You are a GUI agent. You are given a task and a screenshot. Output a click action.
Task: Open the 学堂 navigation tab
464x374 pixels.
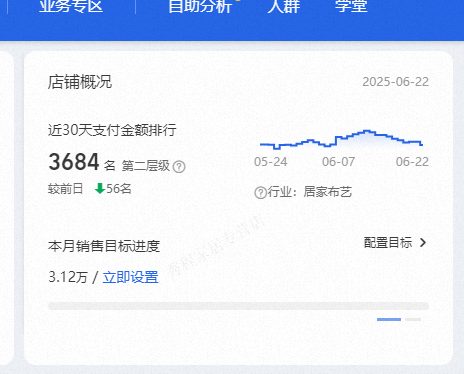click(351, 6)
